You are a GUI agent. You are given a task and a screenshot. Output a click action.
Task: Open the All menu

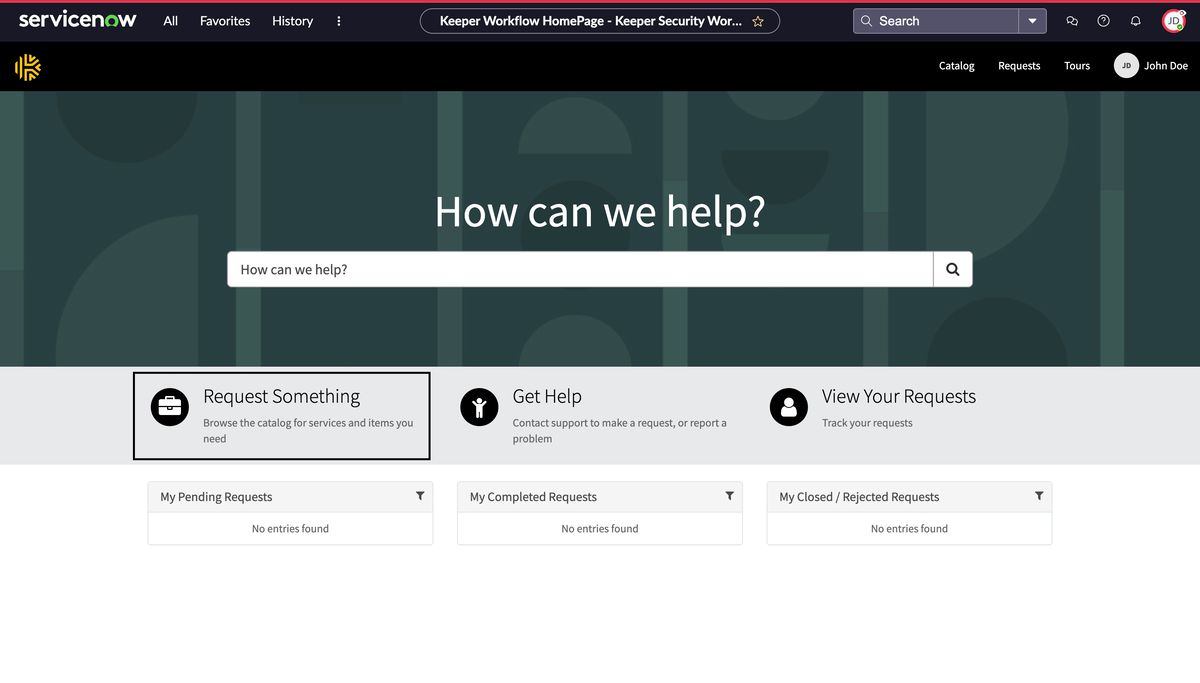pos(171,21)
